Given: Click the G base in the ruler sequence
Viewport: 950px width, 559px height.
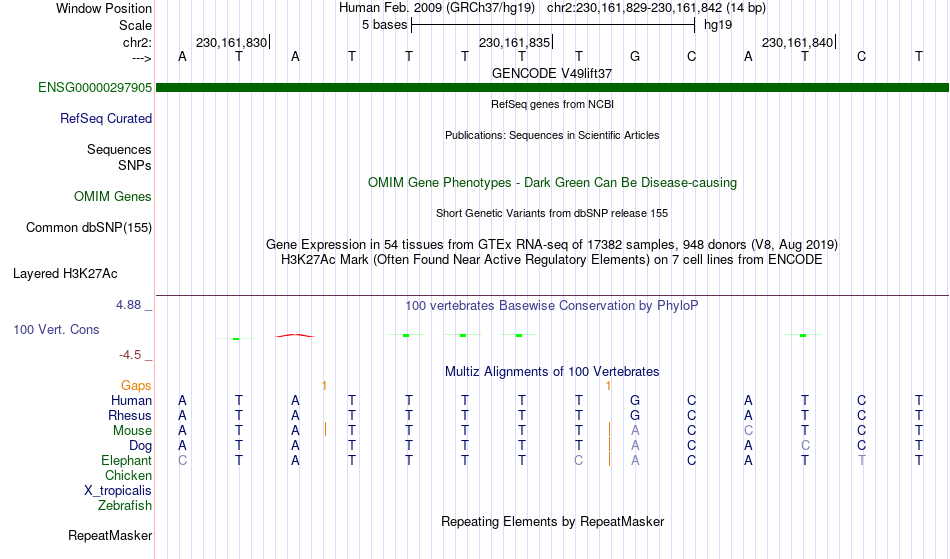Looking at the screenshot, I should coord(635,56).
